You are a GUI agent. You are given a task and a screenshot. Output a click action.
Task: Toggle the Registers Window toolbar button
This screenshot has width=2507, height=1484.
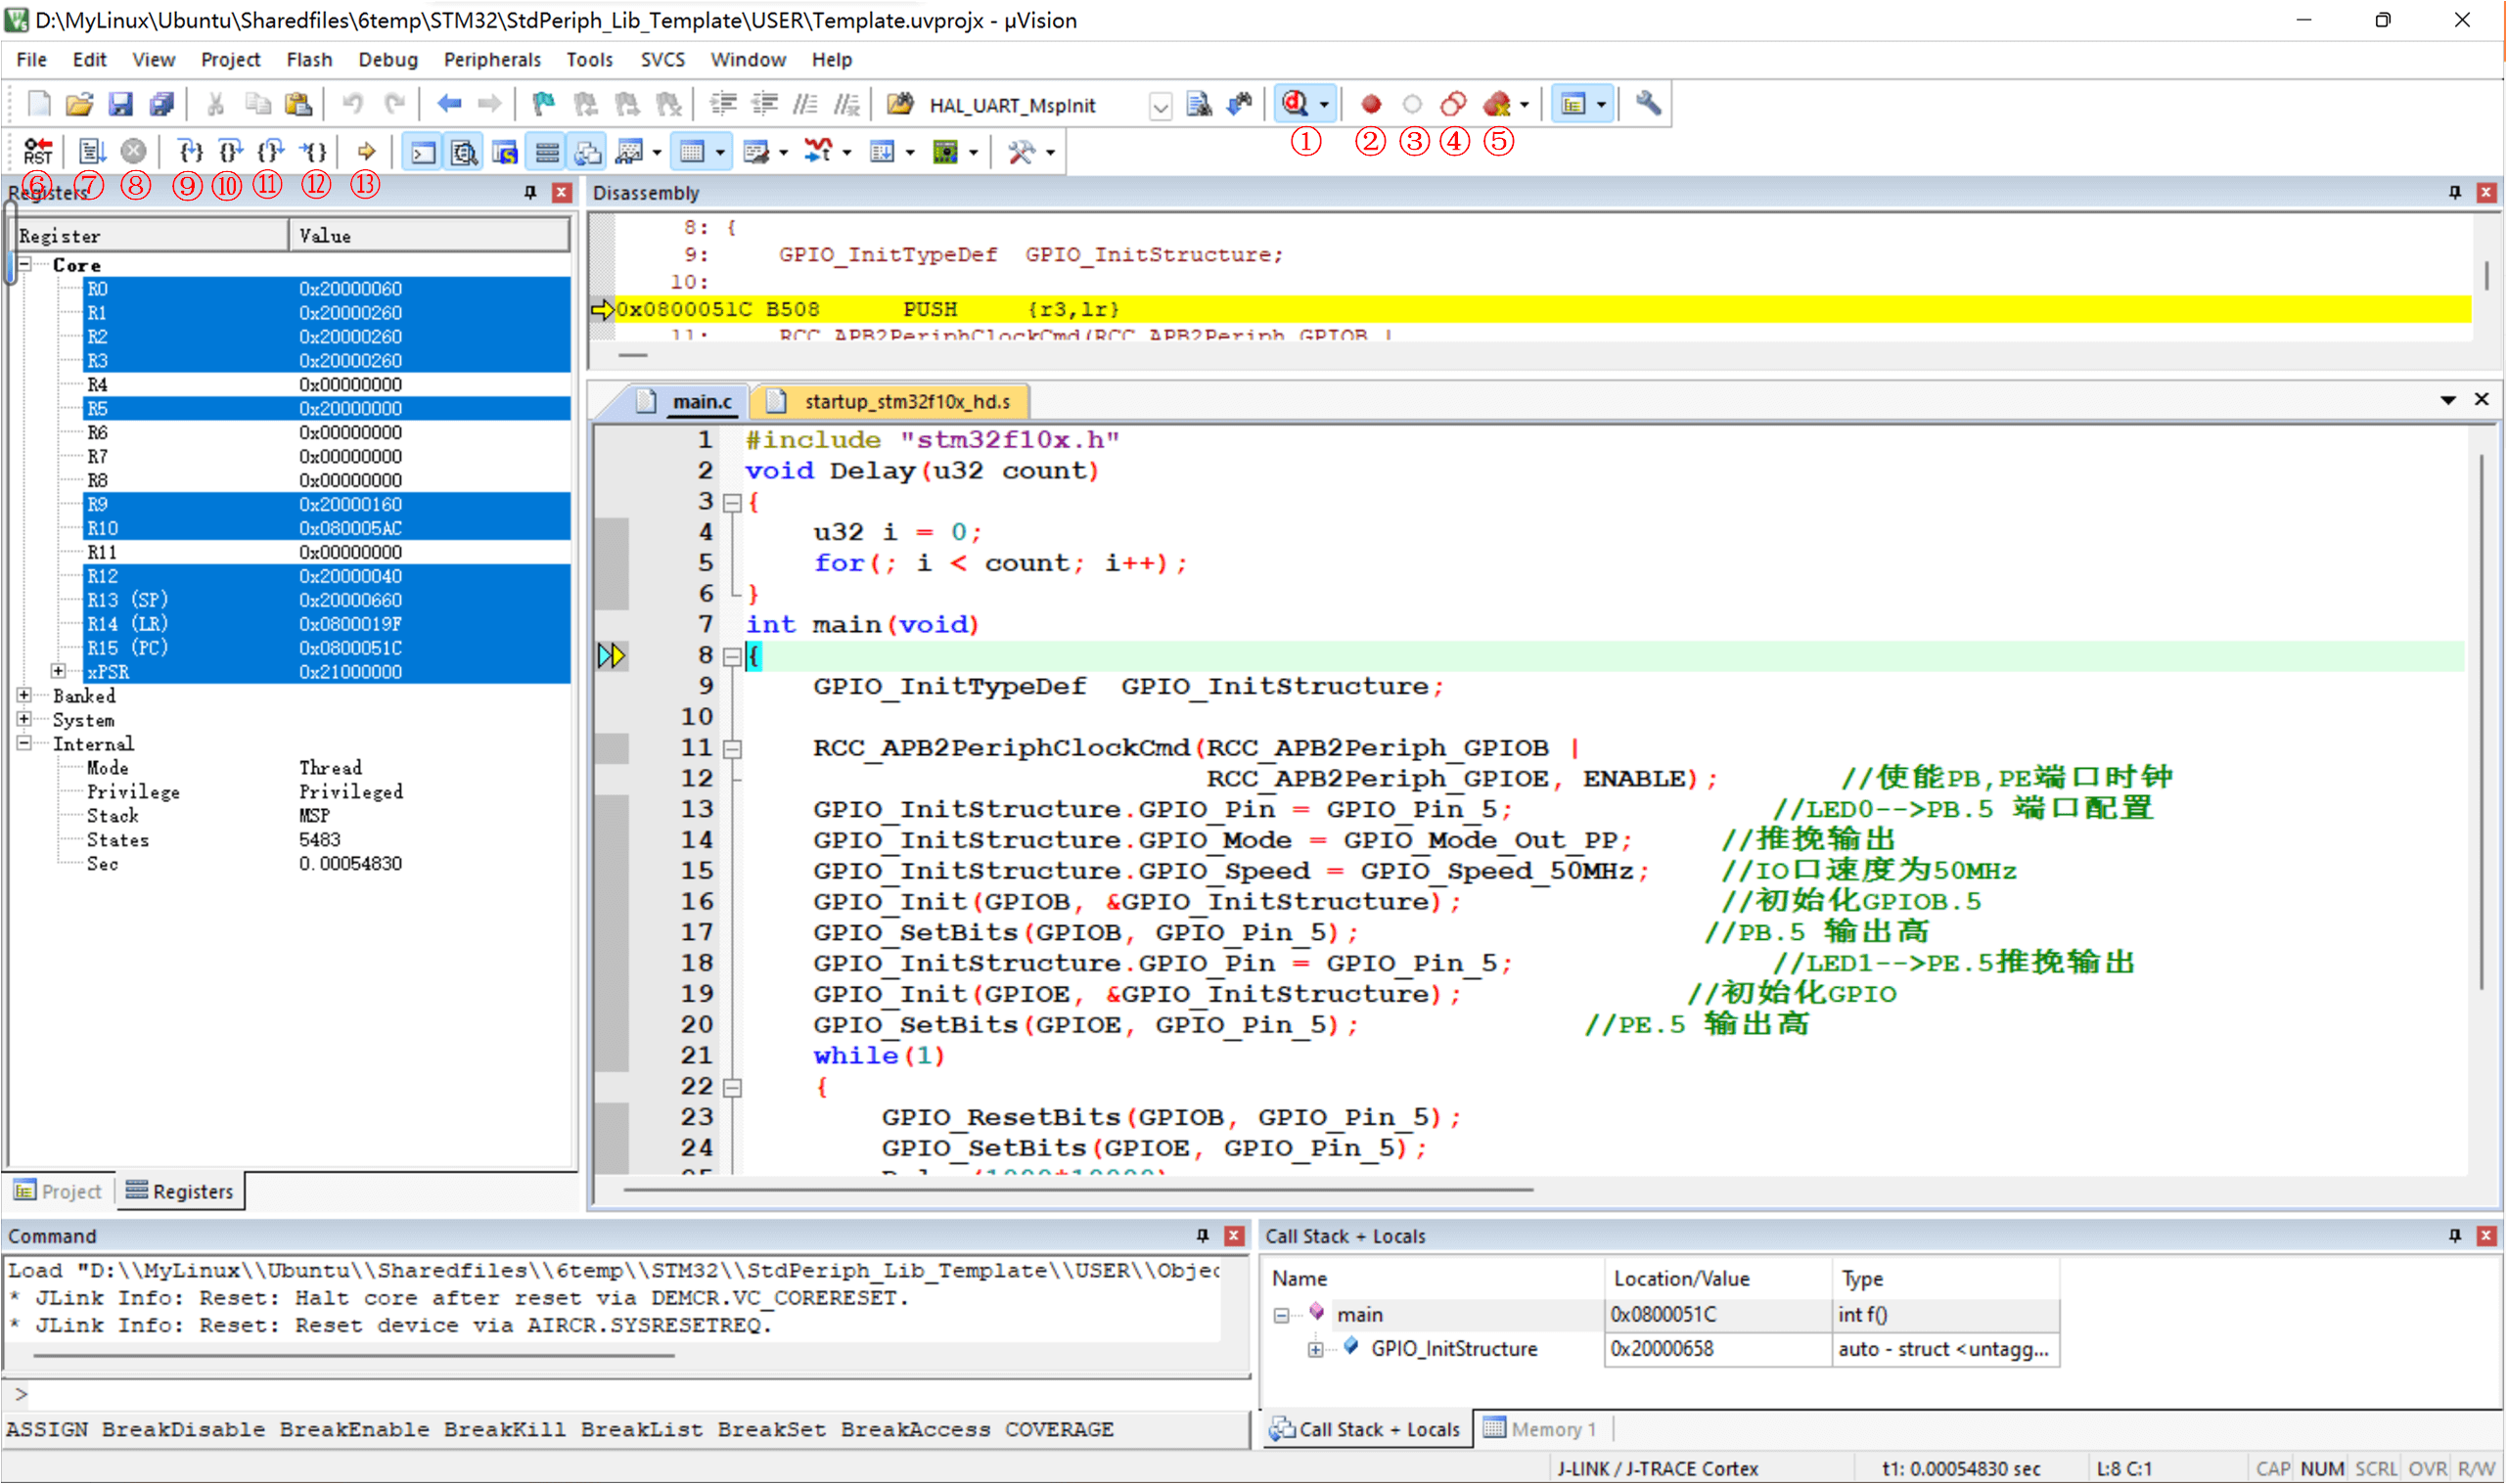point(547,152)
